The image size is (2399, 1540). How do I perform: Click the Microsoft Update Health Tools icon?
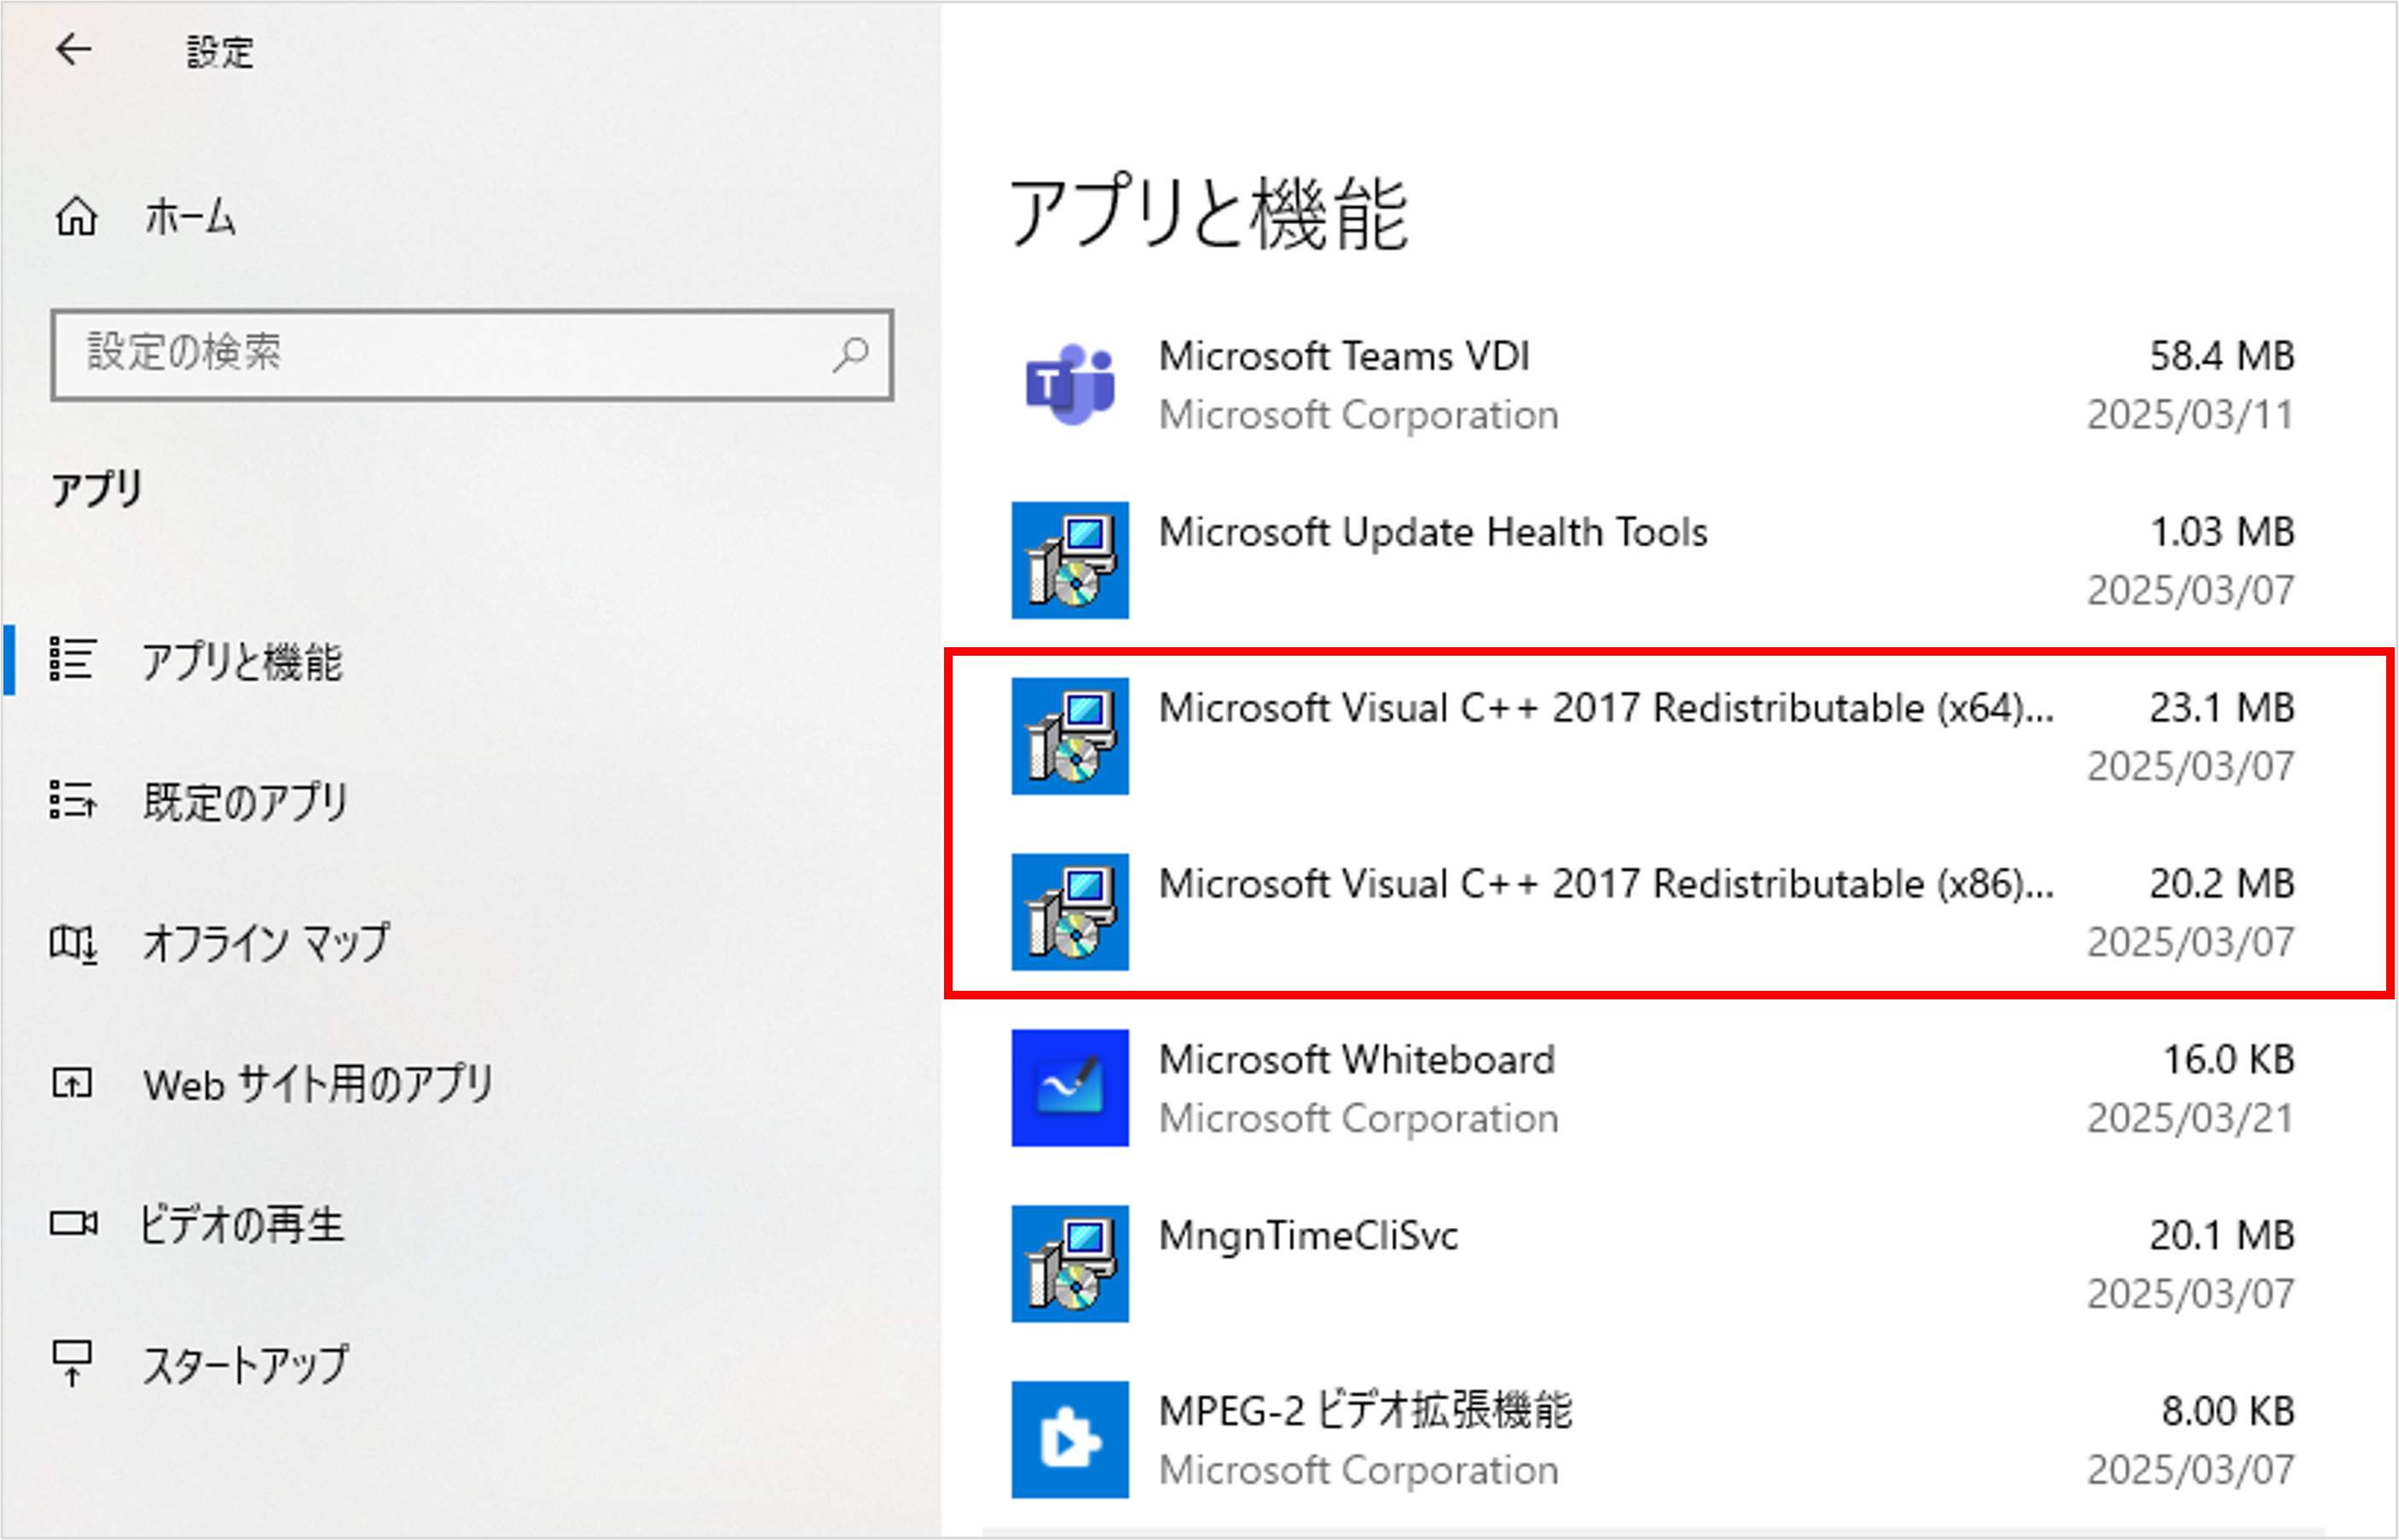(x=1070, y=560)
